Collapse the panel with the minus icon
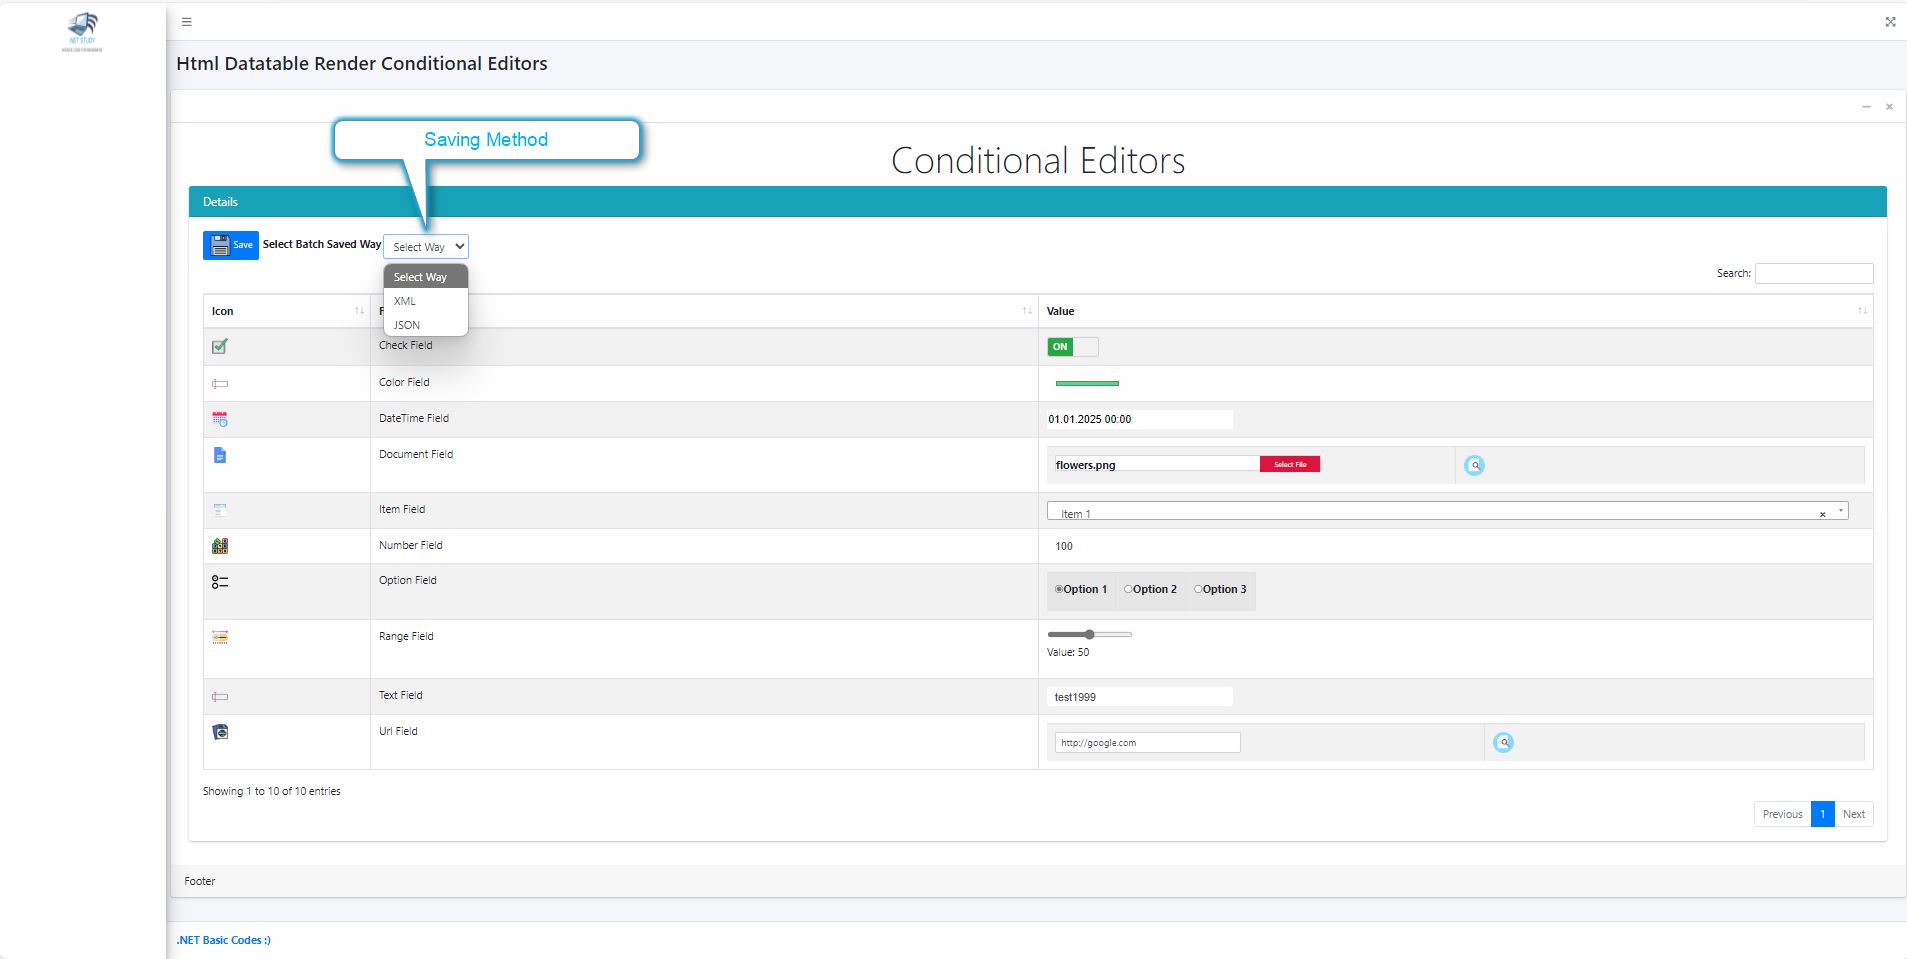This screenshot has height=959, width=1907. coord(1866,106)
